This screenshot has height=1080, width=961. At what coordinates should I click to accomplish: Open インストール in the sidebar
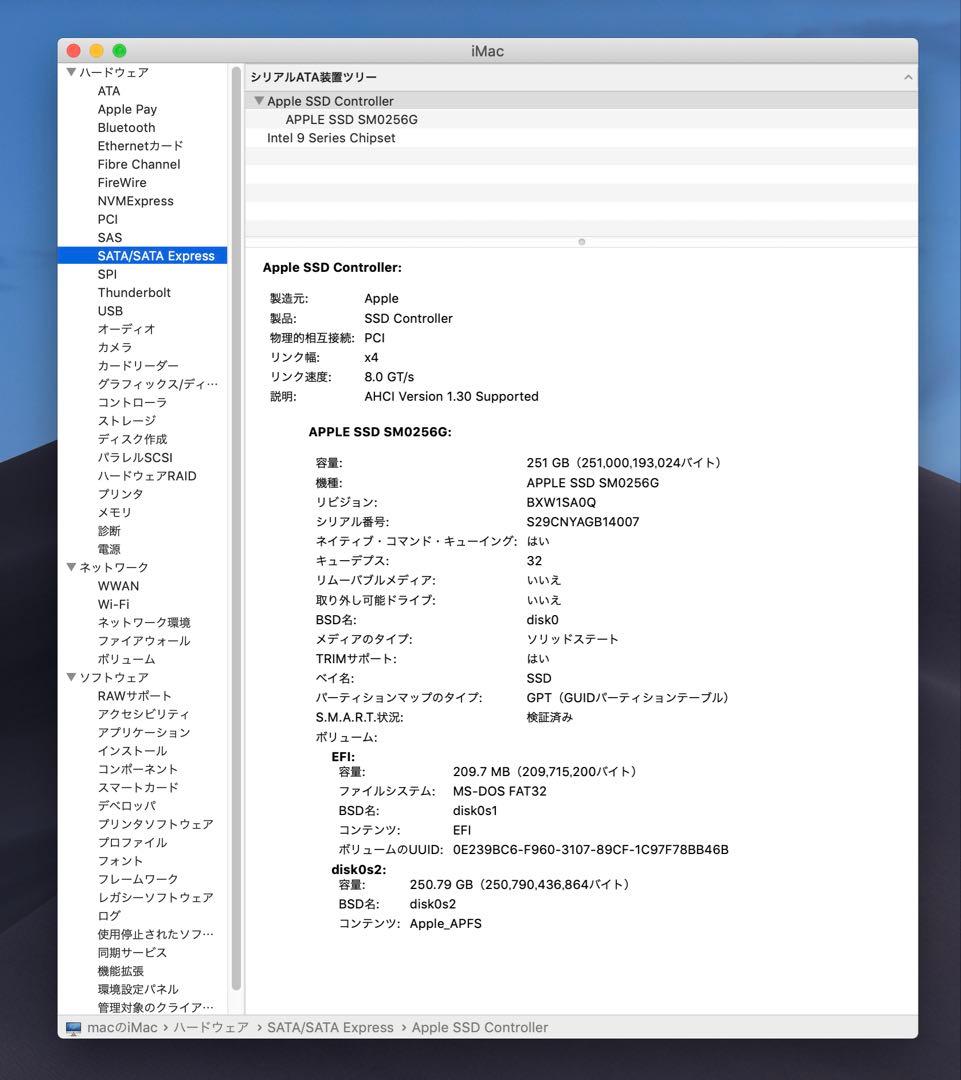[x=132, y=751]
